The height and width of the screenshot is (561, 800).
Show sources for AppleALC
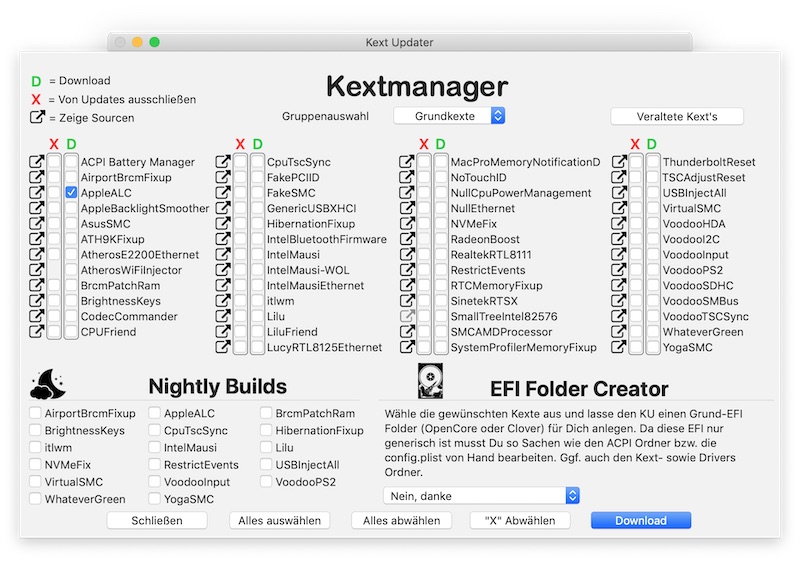coord(36,193)
